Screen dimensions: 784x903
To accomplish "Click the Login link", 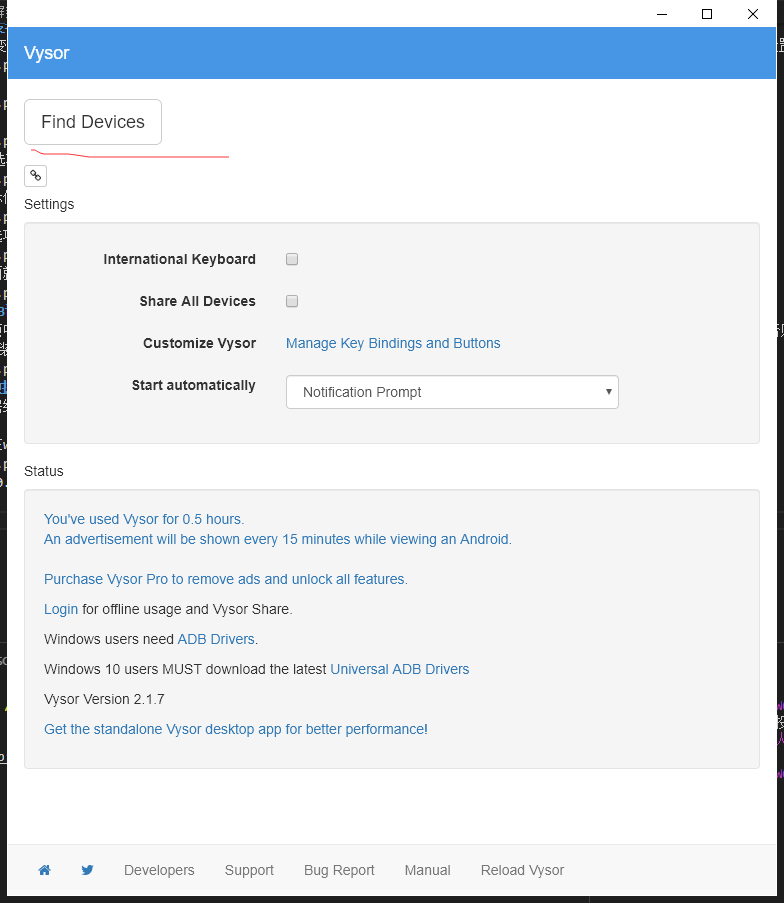I will point(61,609).
